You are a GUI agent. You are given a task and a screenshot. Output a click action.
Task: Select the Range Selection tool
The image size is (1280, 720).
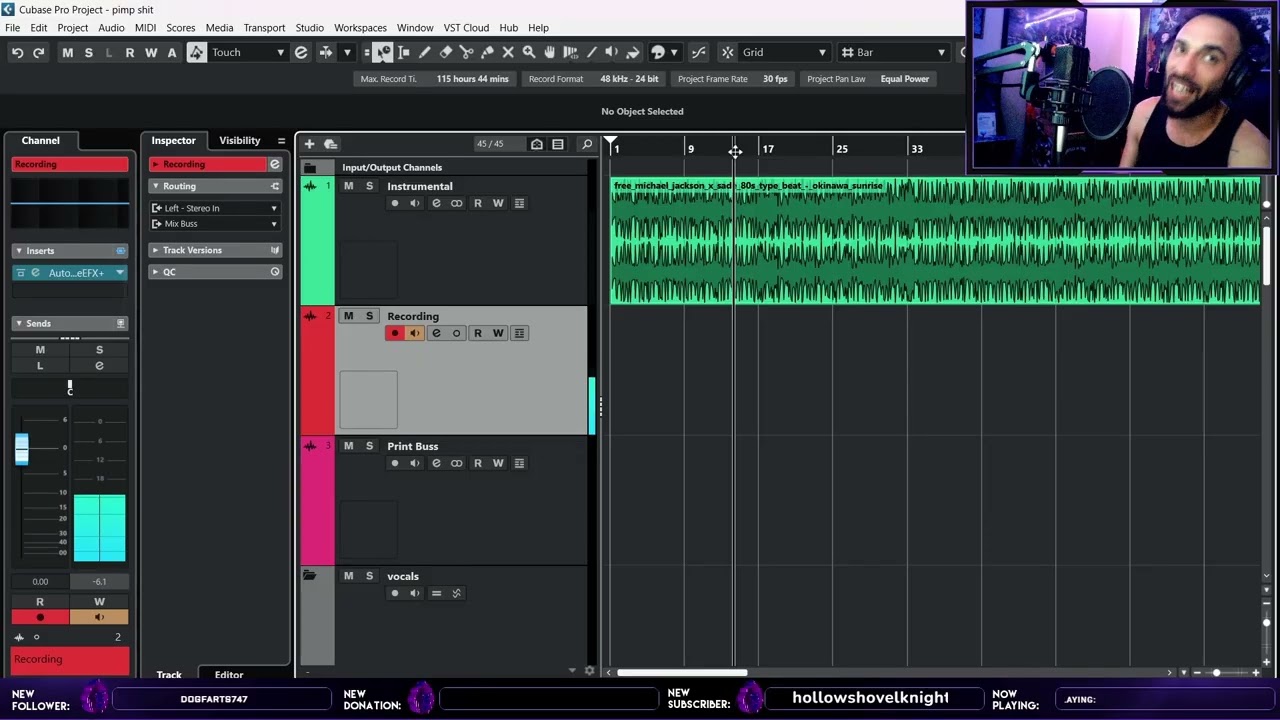click(404, 52)
